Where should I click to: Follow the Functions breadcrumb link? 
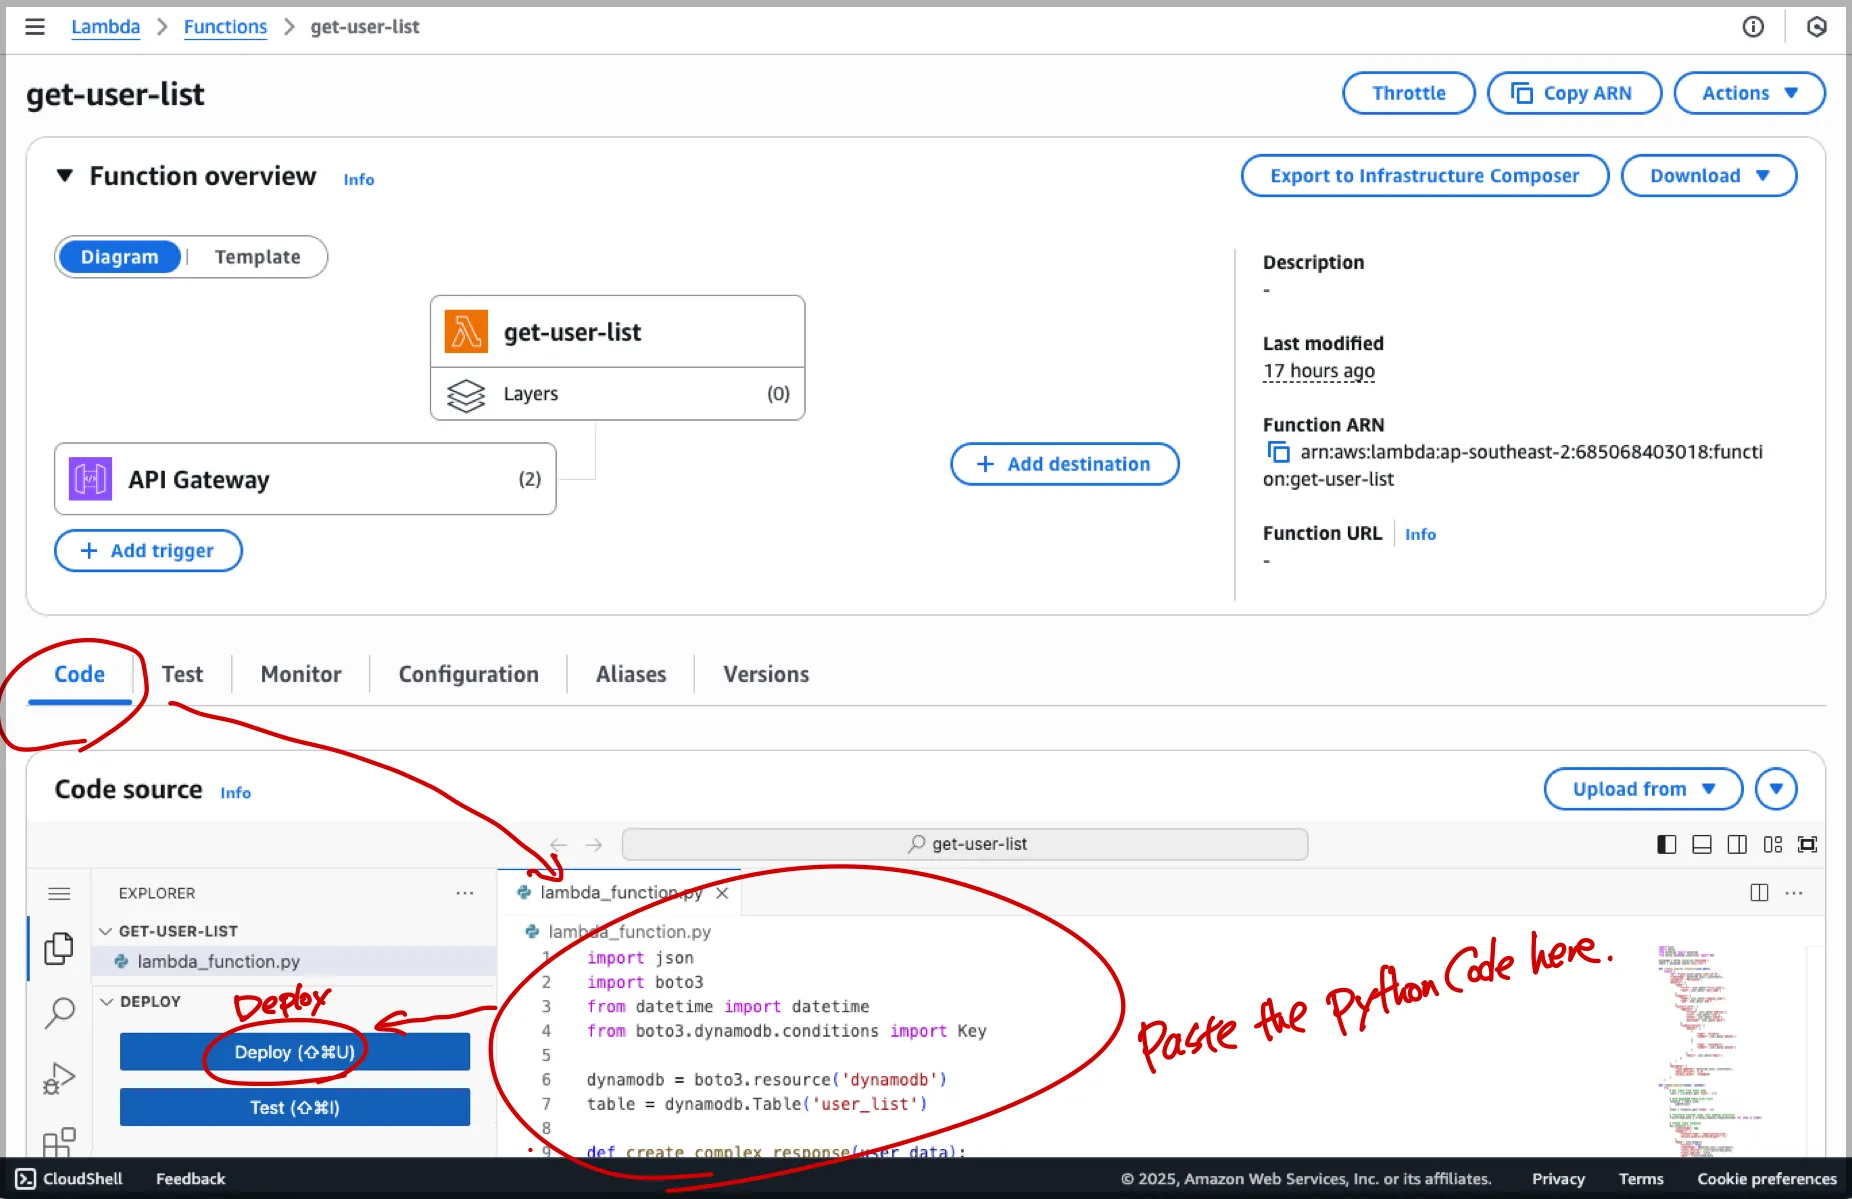click(225, 27)
